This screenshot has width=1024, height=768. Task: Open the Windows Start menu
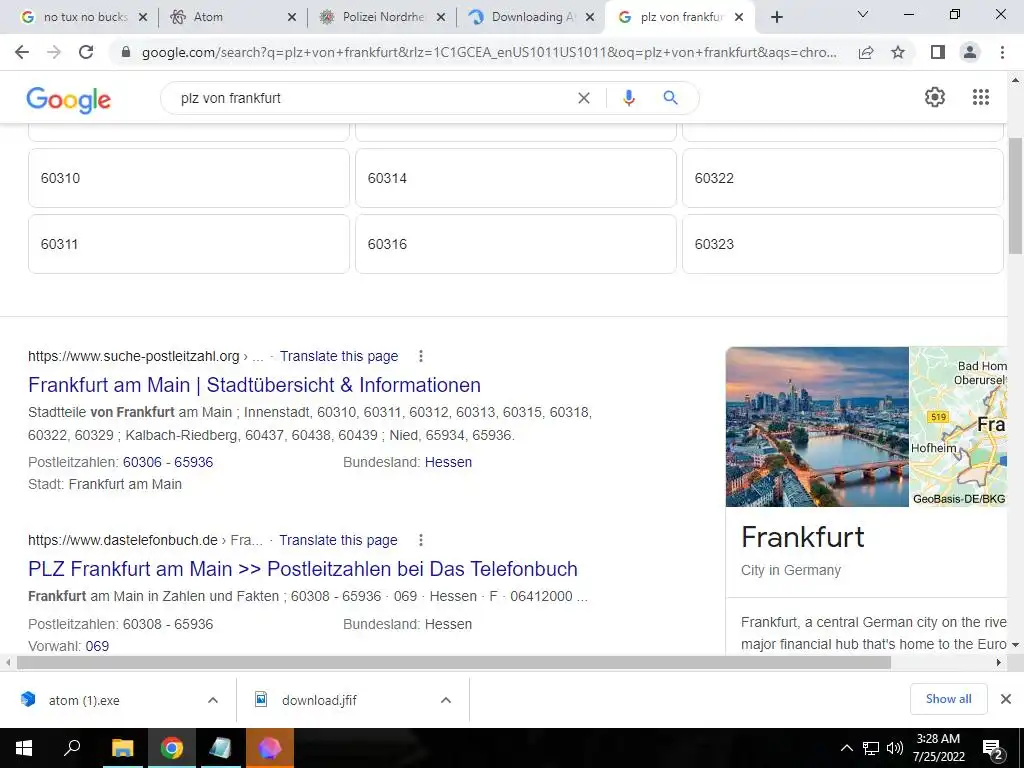(x=24, y=748)
